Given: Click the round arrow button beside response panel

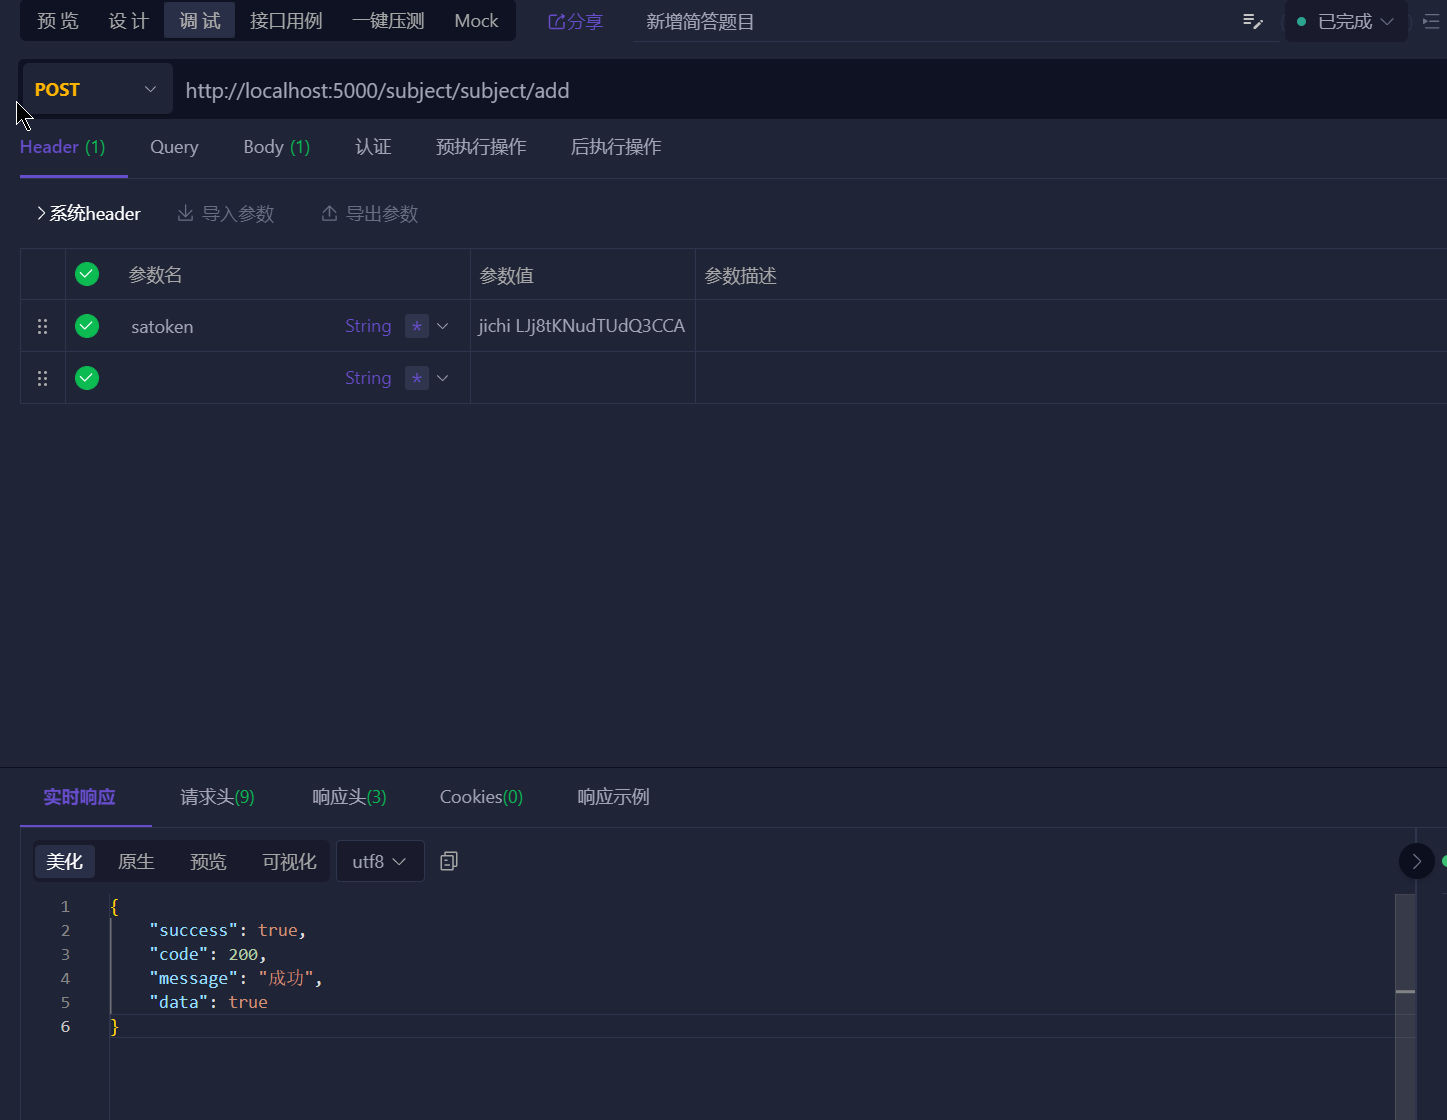Looking at the screenshot, I should [x=1416, y=861].
